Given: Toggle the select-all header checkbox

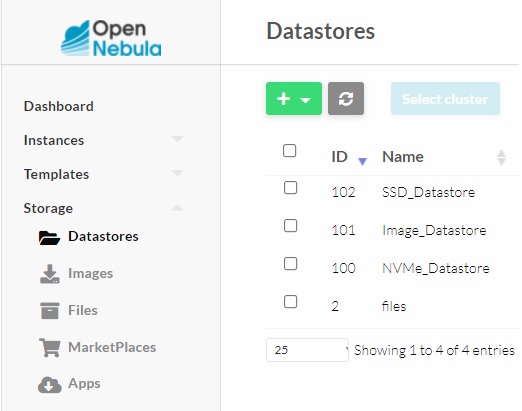Looking at the screenshot, I should (x=289, y=151).
